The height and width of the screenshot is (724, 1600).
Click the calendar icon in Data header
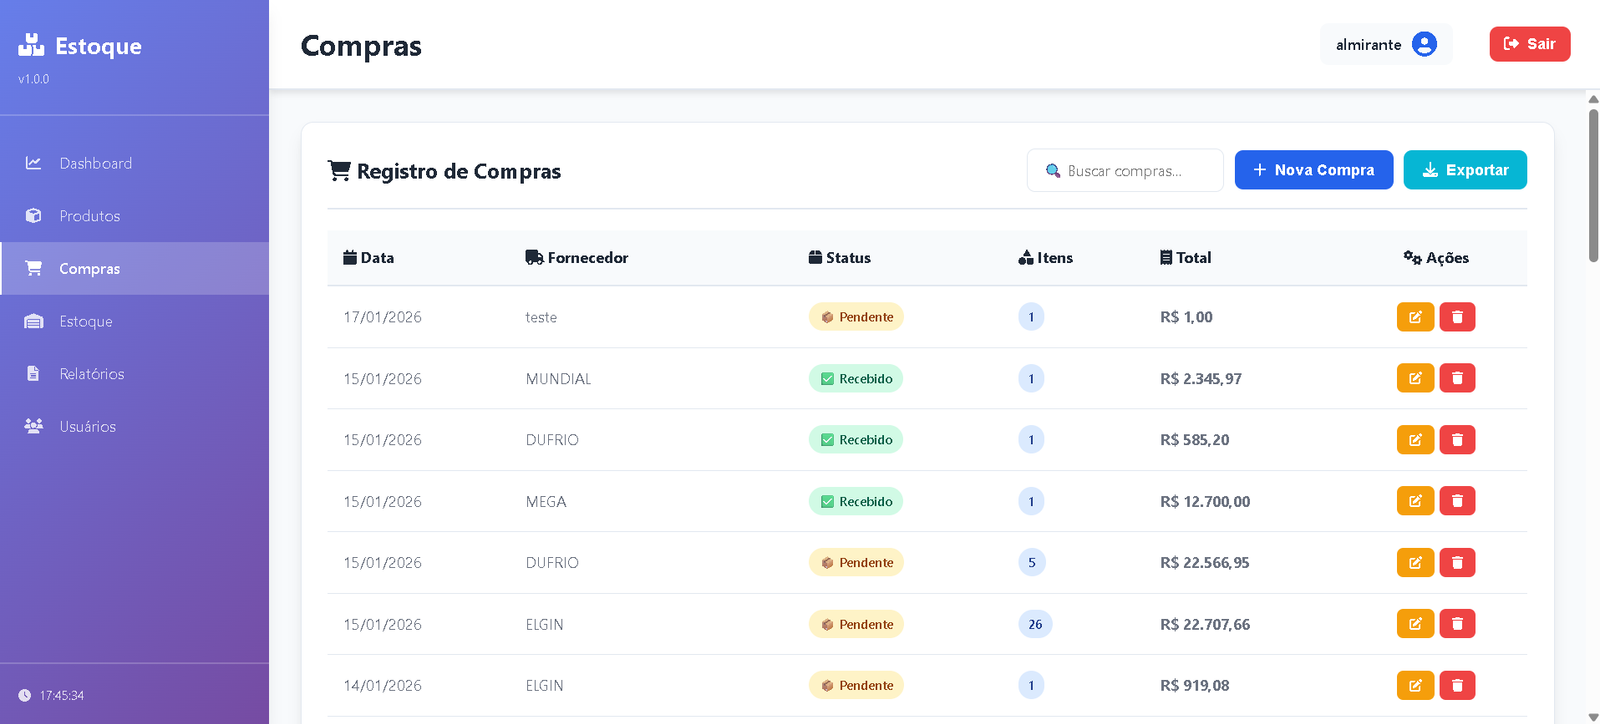pos(350,258)
